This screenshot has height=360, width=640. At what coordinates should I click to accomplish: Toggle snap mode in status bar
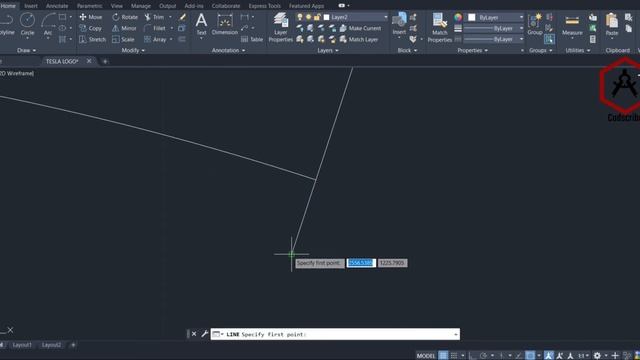[x=454, y=356]
